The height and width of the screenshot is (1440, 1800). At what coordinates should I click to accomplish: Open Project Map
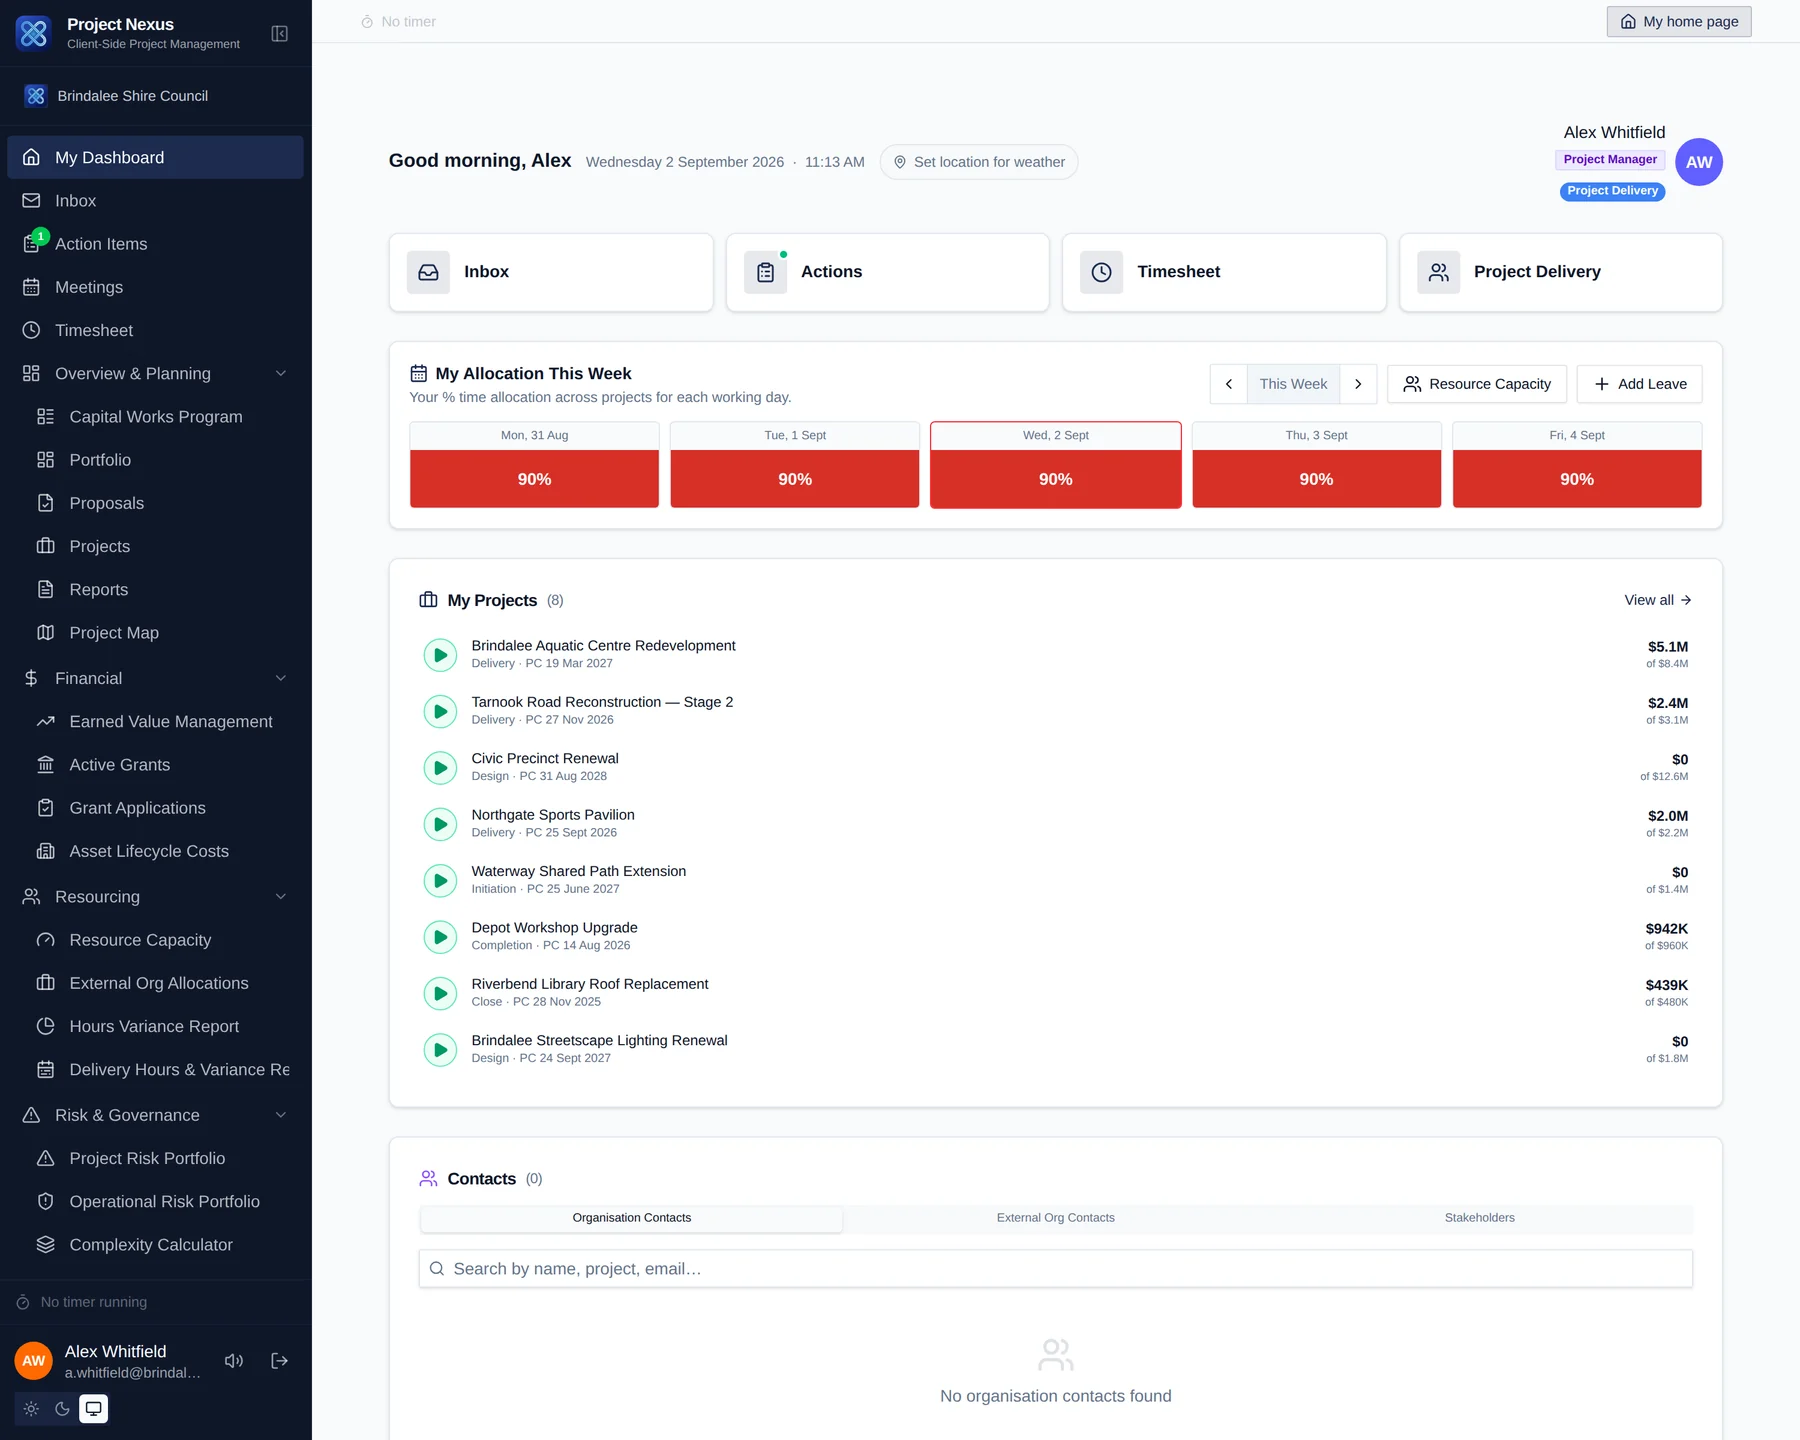point(162,633)
